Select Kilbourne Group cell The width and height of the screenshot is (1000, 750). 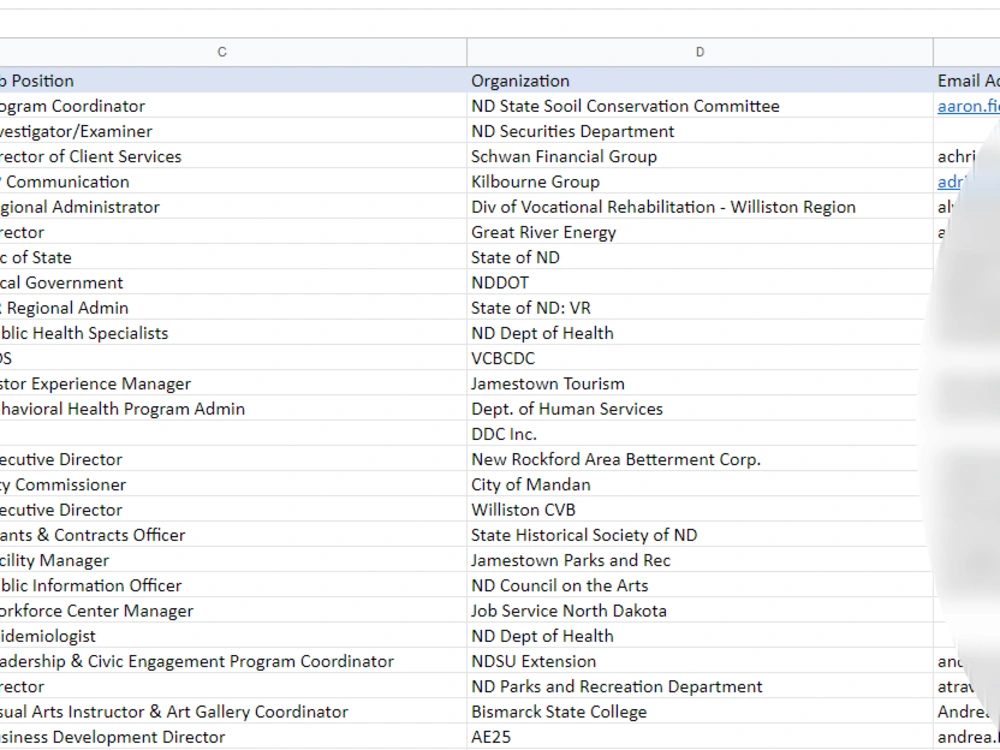[x=700, y=182]
